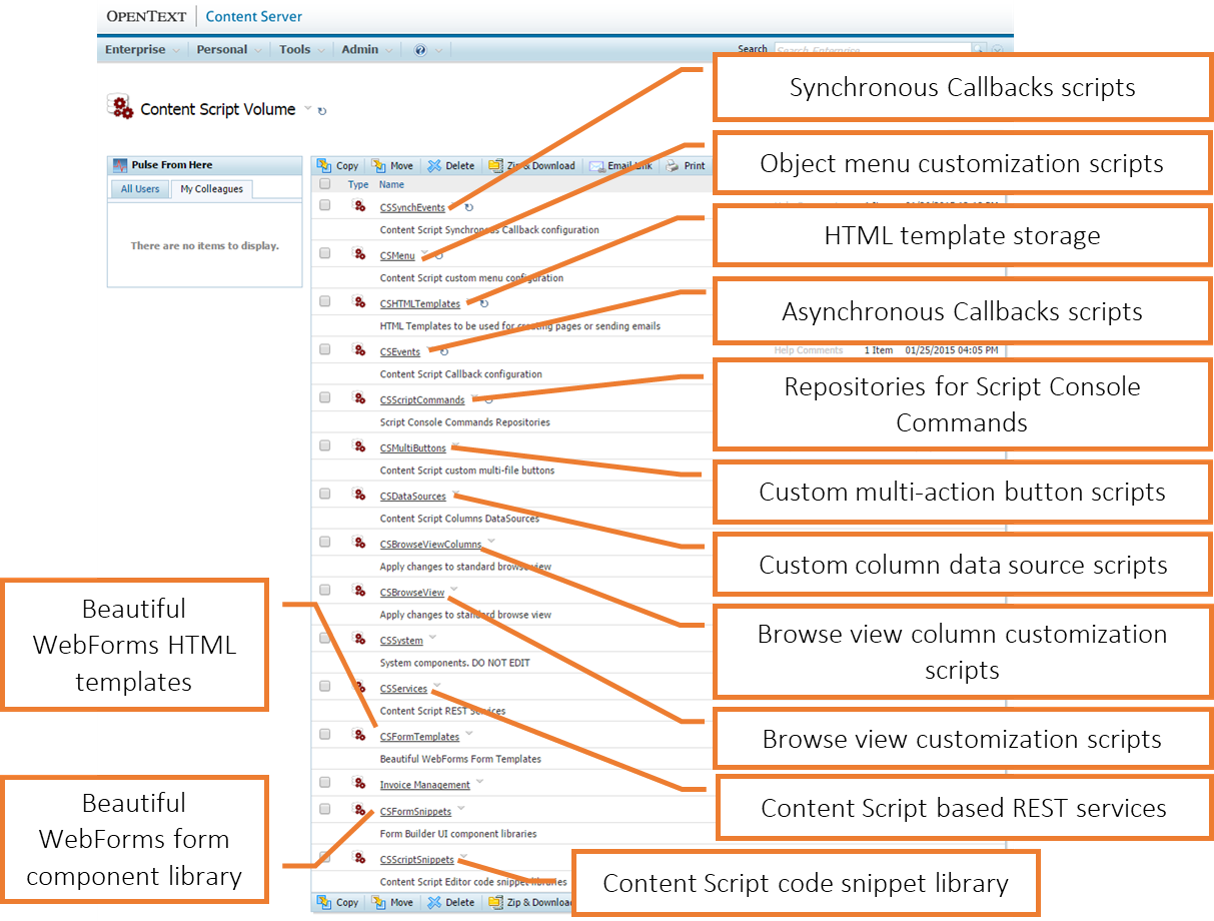Click the Content Script Volume gear icon
Image resolution: width=1214 pixels, height=921 pixels.
click(121, 108)
